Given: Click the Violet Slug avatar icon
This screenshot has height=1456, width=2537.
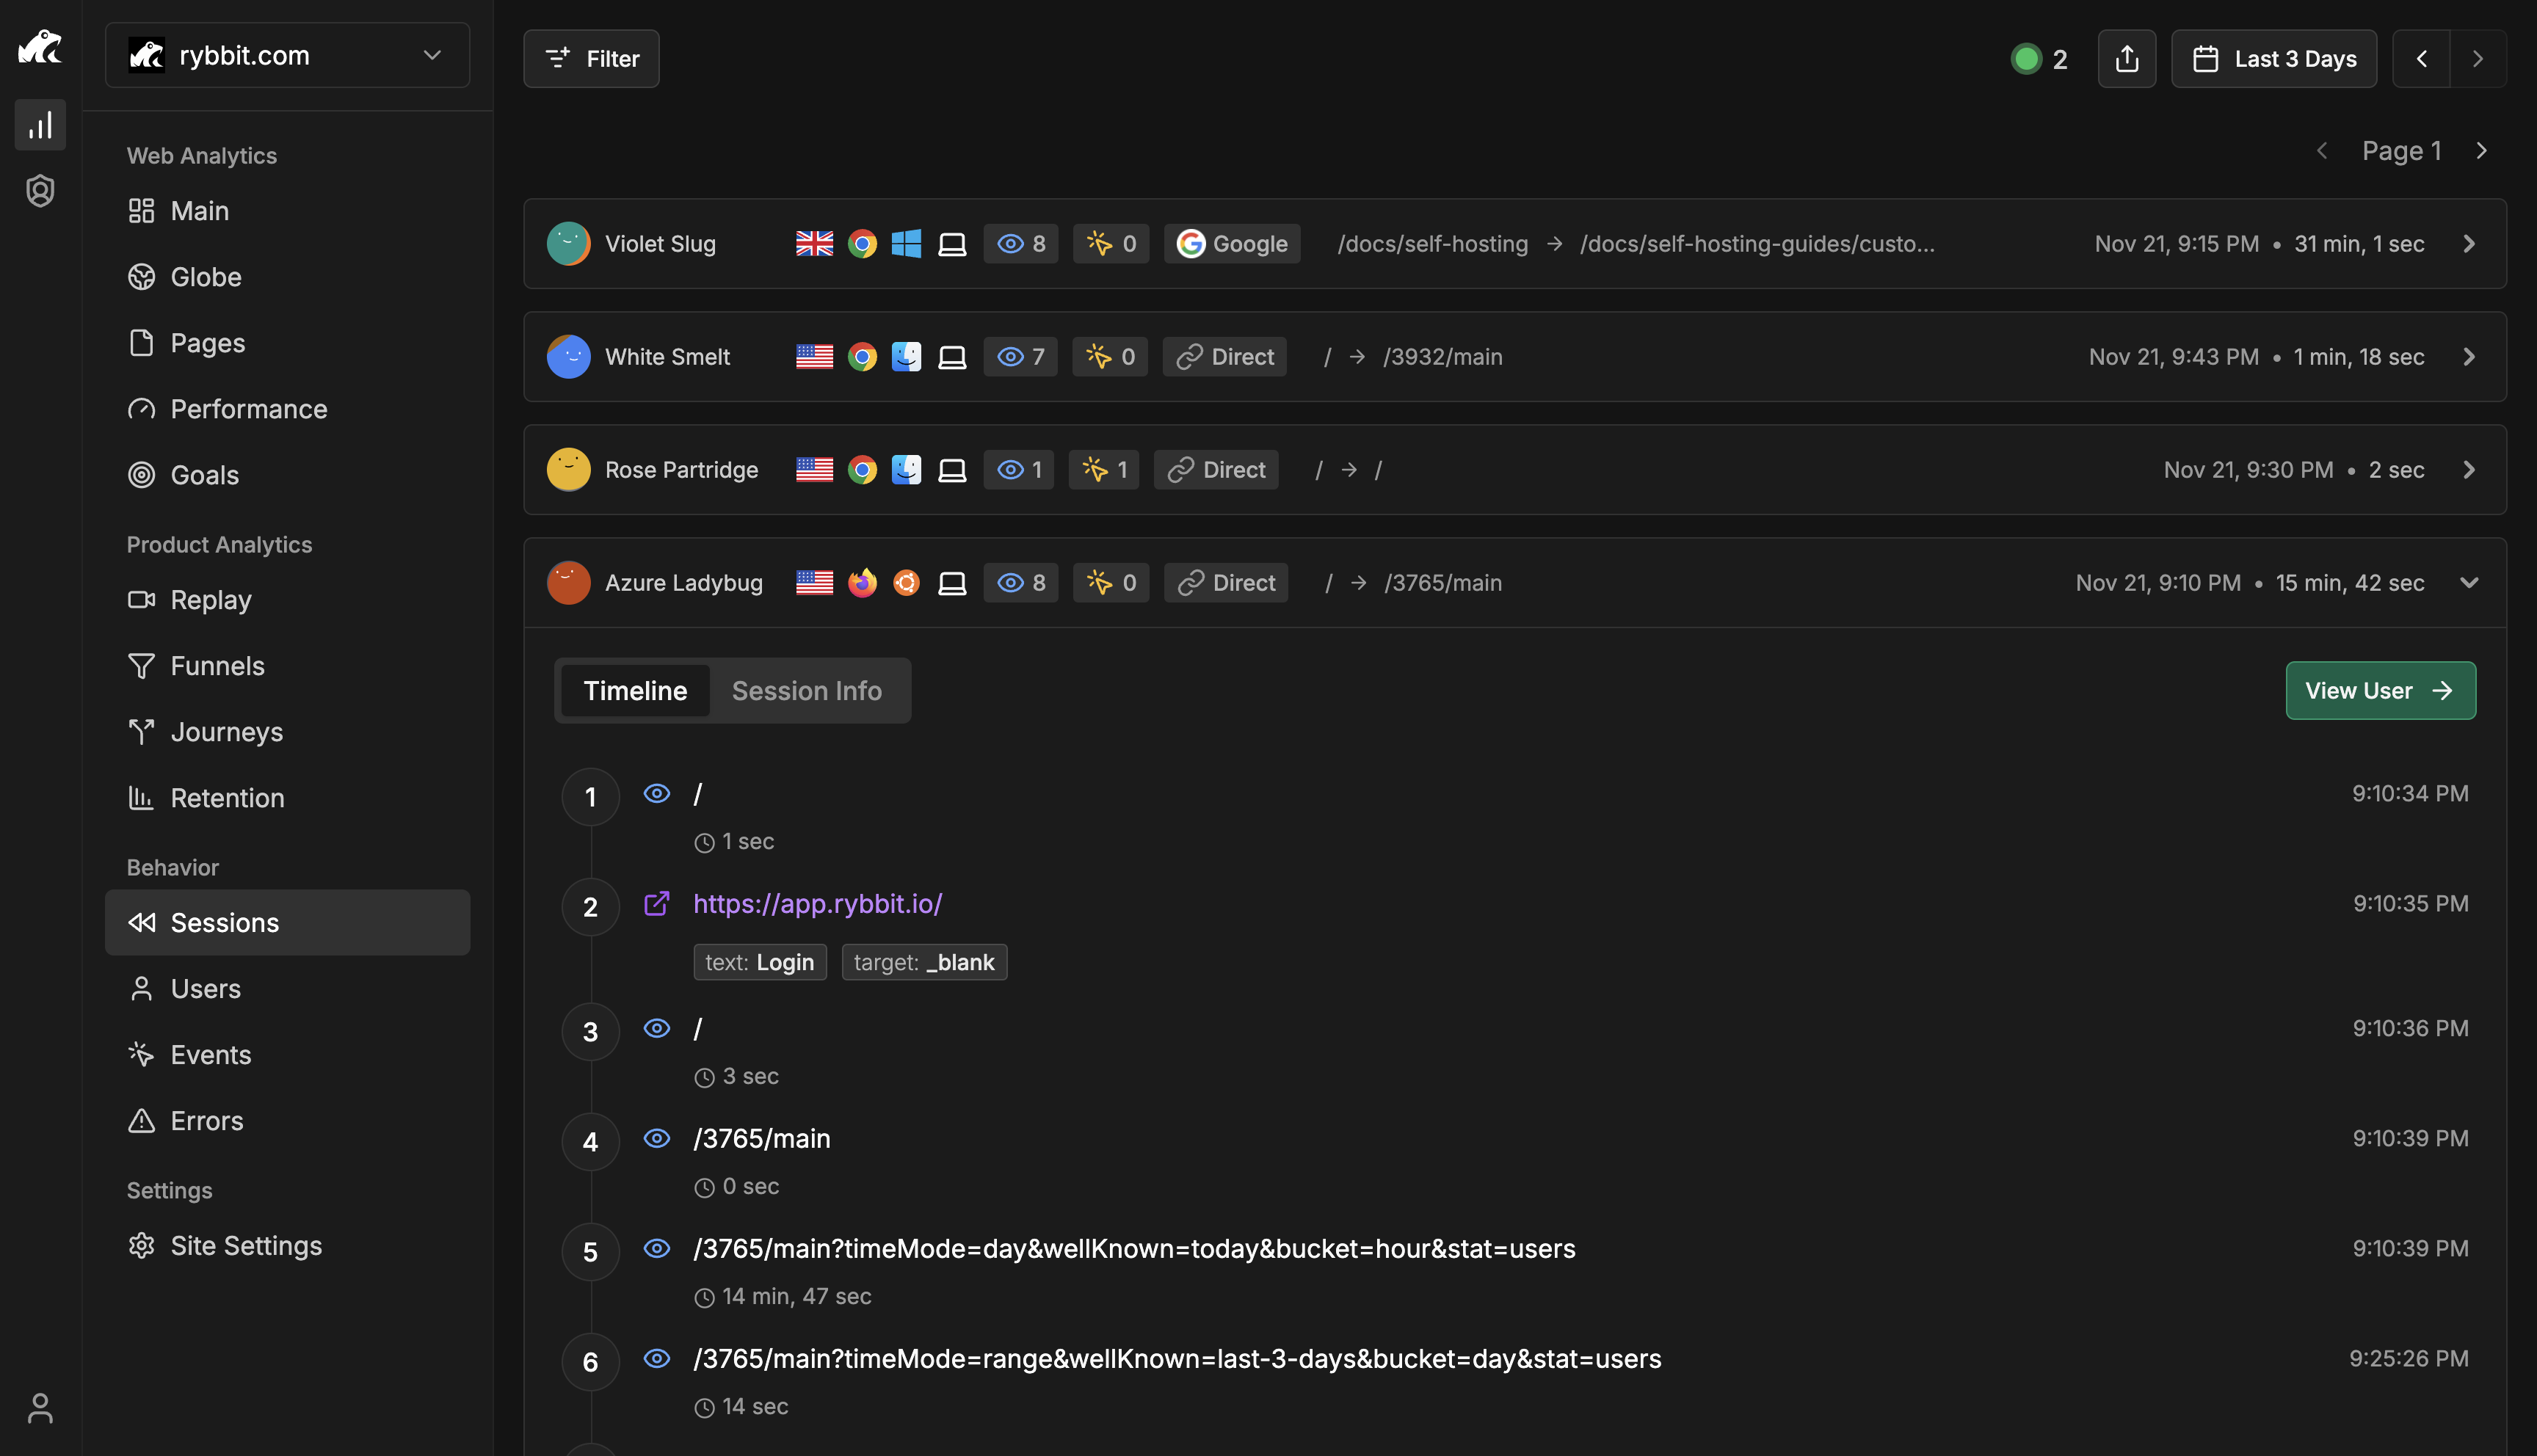Looking at the screenshot, I should click(x=568, y=244).
